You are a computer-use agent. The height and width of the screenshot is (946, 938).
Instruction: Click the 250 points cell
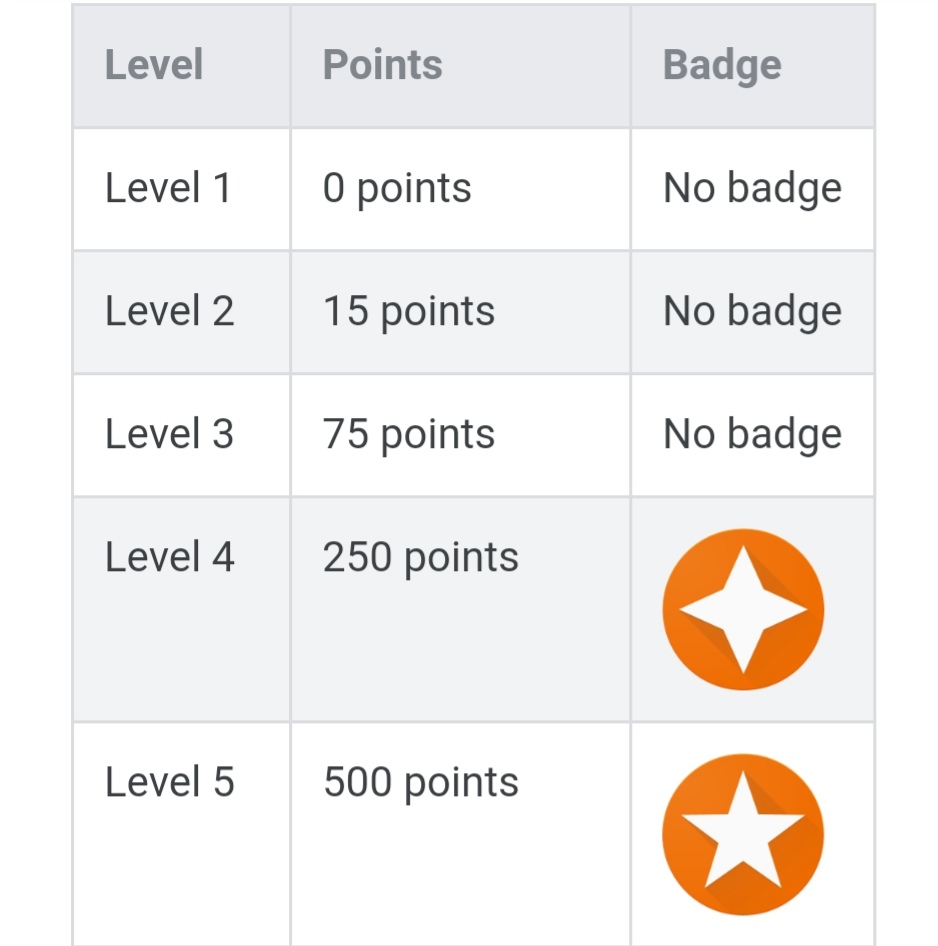click(x=460, y=609)
